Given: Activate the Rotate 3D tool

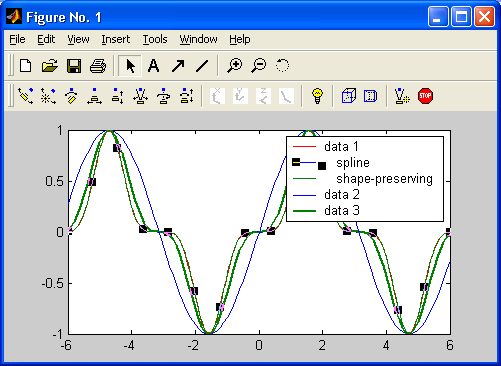Looking at the screenshot, I should pos(282,65).
